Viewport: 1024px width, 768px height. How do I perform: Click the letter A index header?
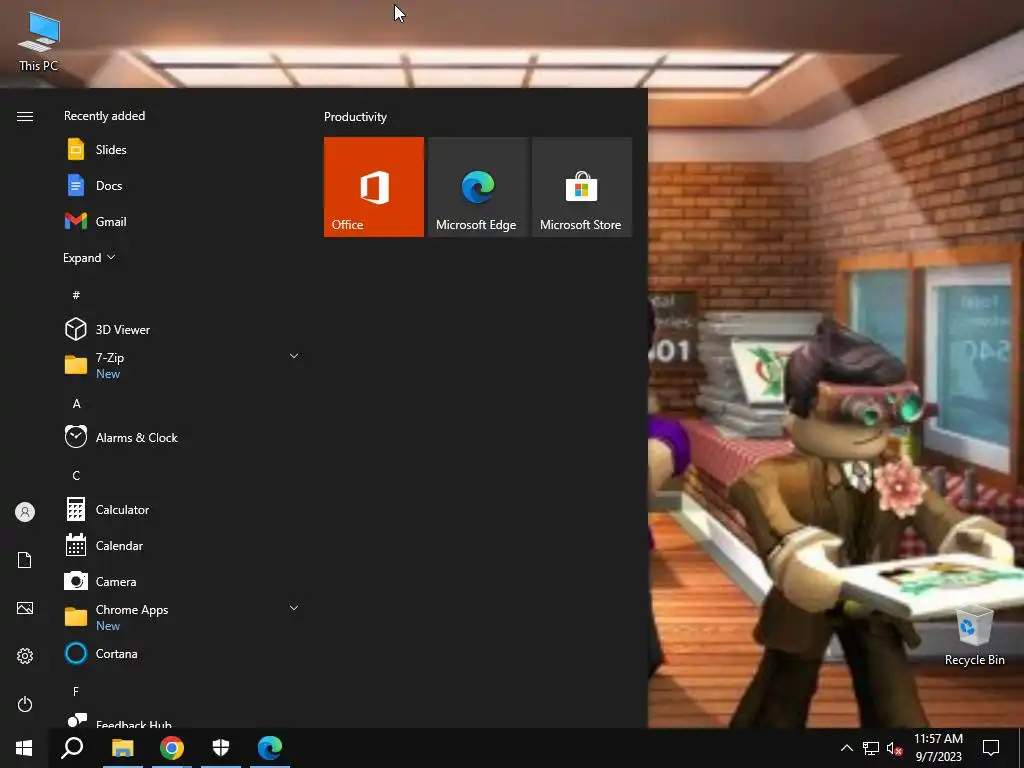click(76, 404)
